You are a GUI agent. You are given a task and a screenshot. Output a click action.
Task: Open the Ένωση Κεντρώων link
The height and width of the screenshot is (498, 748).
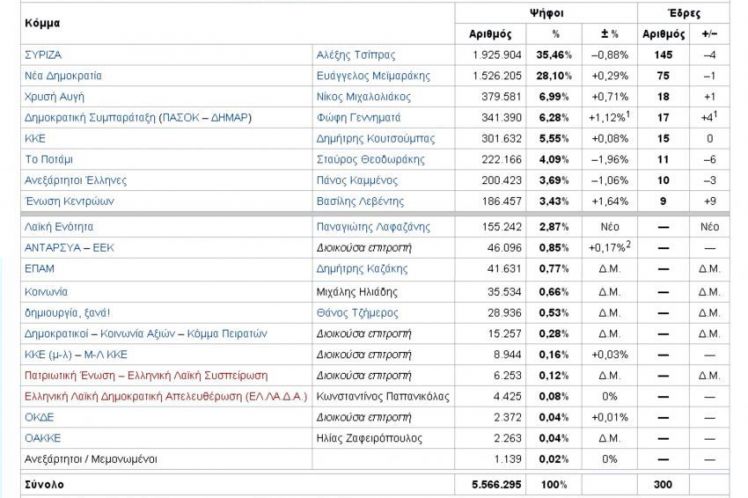[63, 201]
